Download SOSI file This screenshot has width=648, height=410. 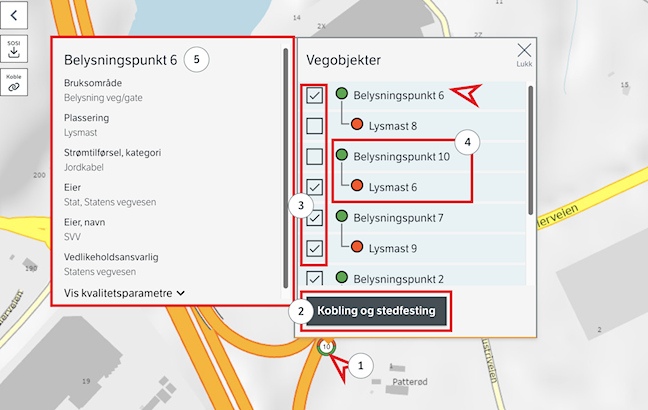point(14,49)
